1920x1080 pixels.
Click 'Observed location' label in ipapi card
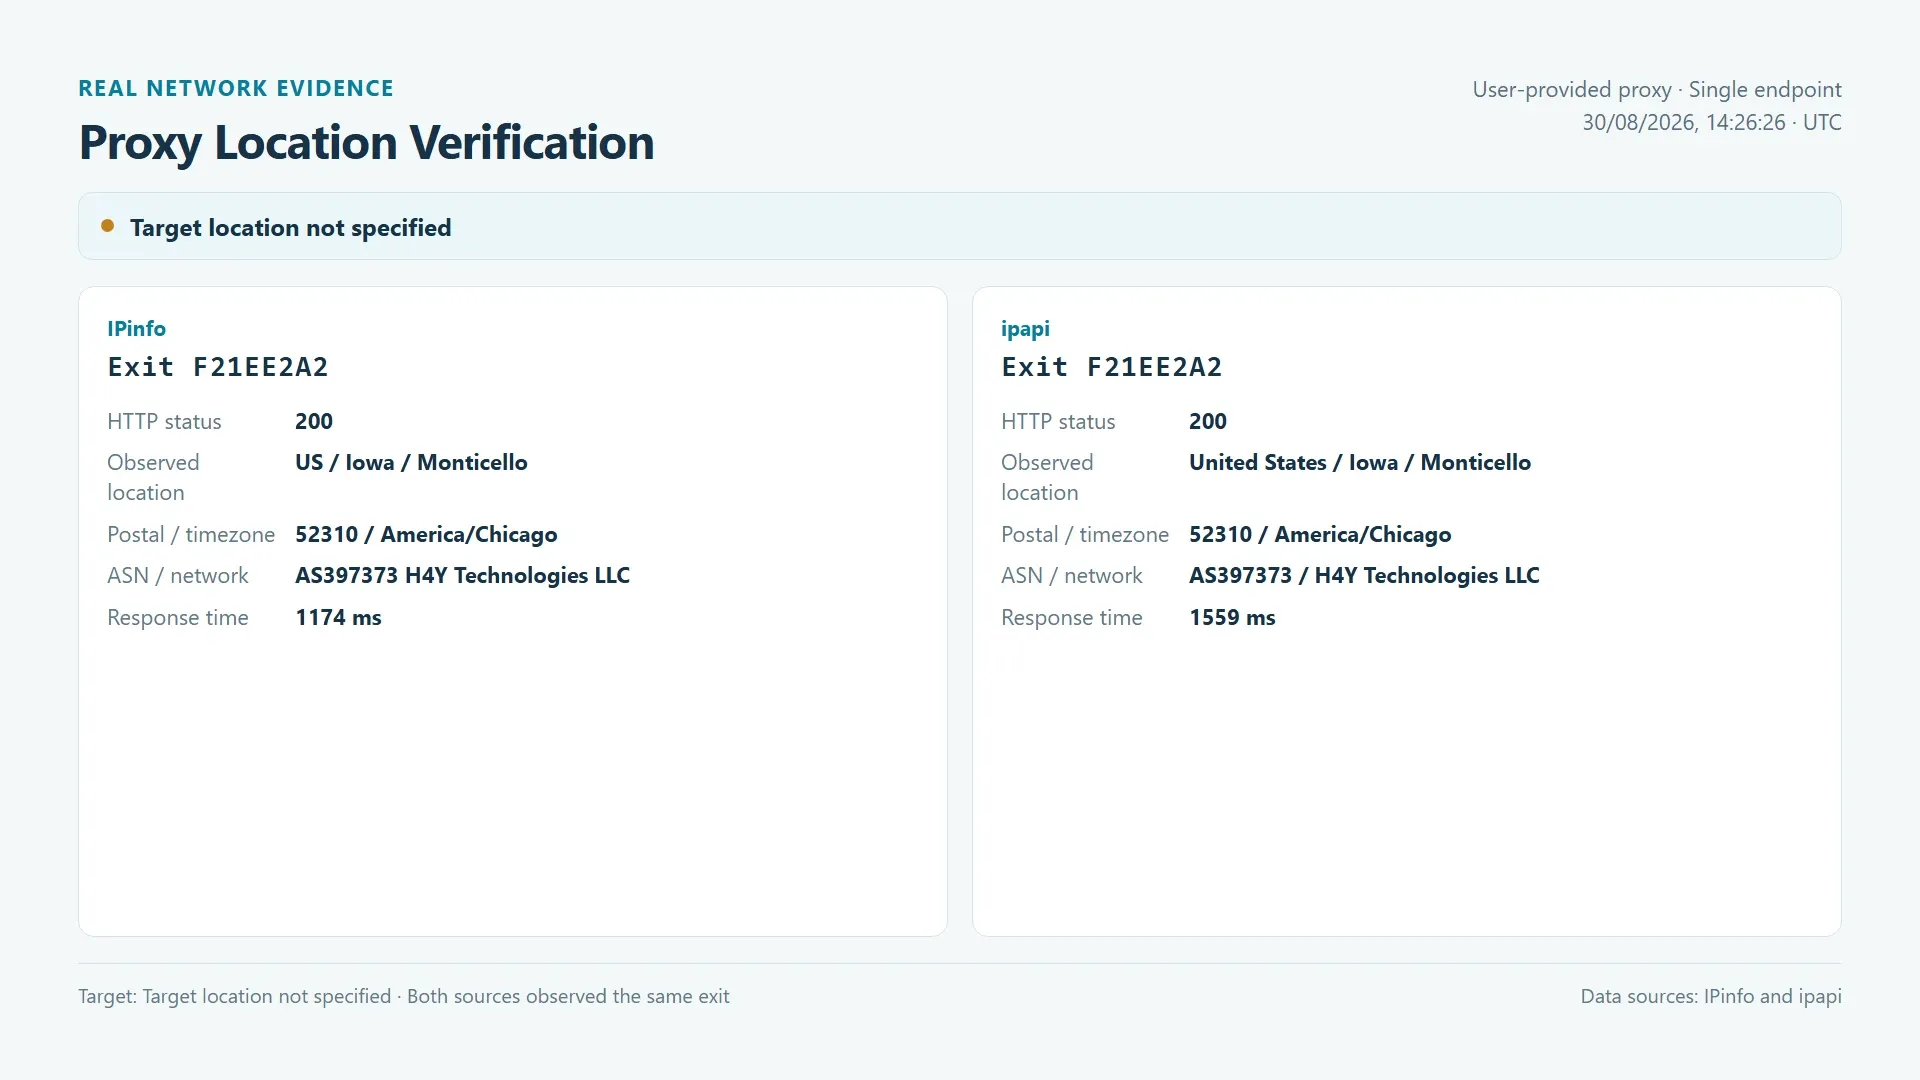click(x=1047, y=477)
